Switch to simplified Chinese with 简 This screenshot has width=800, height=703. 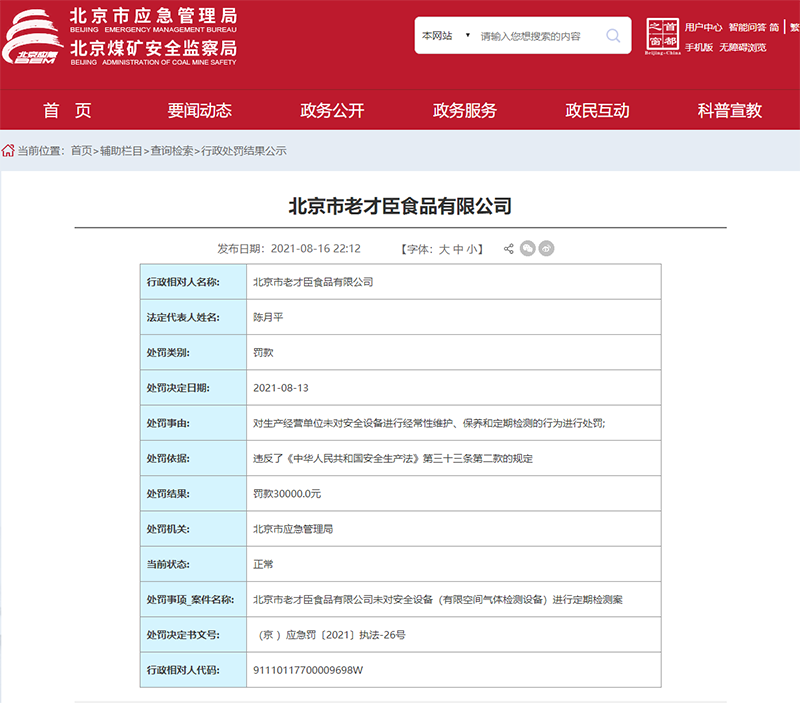tap(774, 27)
